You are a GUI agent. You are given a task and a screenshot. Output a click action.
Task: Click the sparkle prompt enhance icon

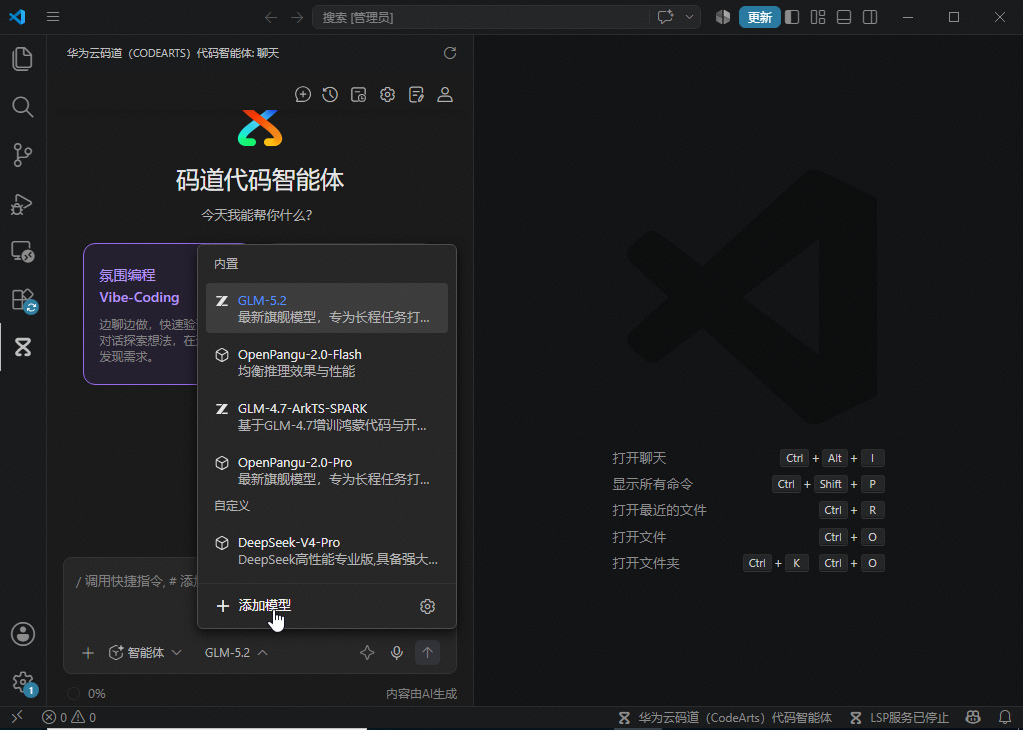click(367, 652)
